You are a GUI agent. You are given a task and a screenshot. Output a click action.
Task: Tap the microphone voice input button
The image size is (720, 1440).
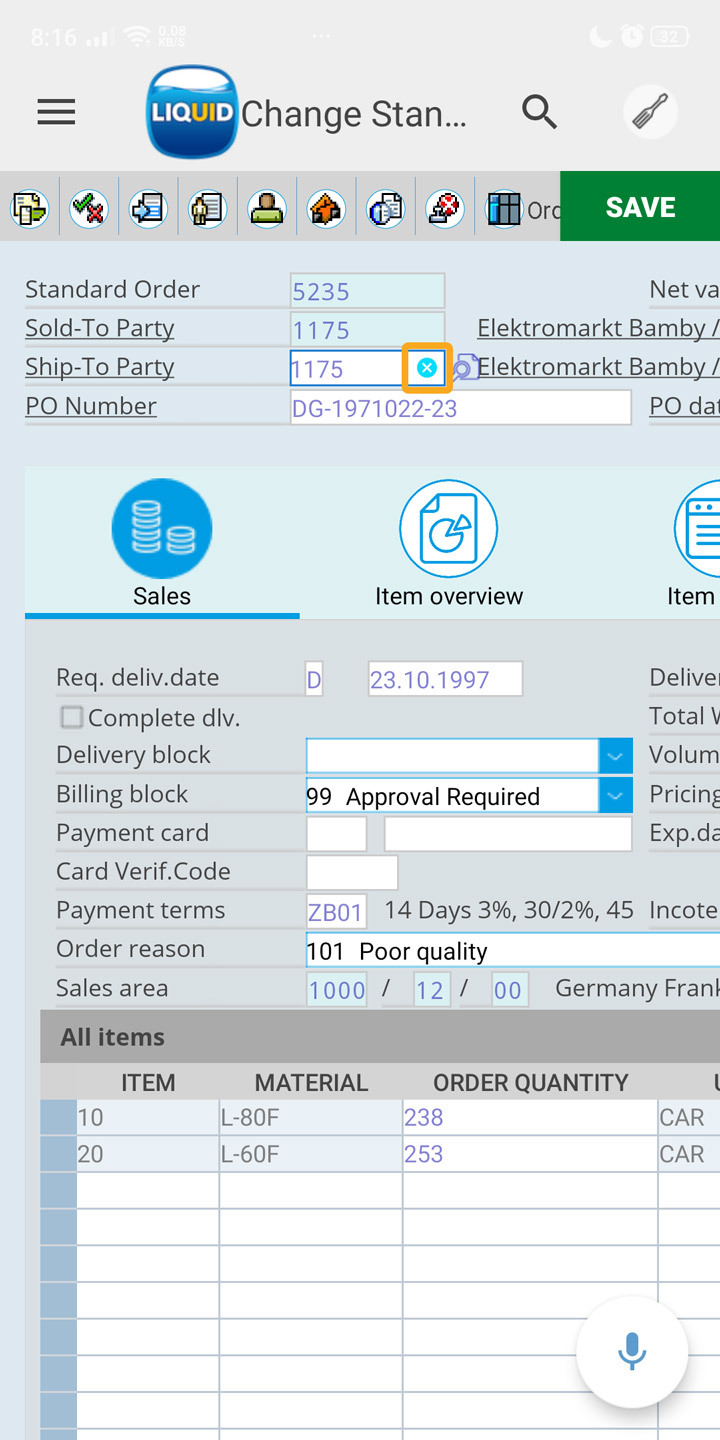coord(632,1352)
